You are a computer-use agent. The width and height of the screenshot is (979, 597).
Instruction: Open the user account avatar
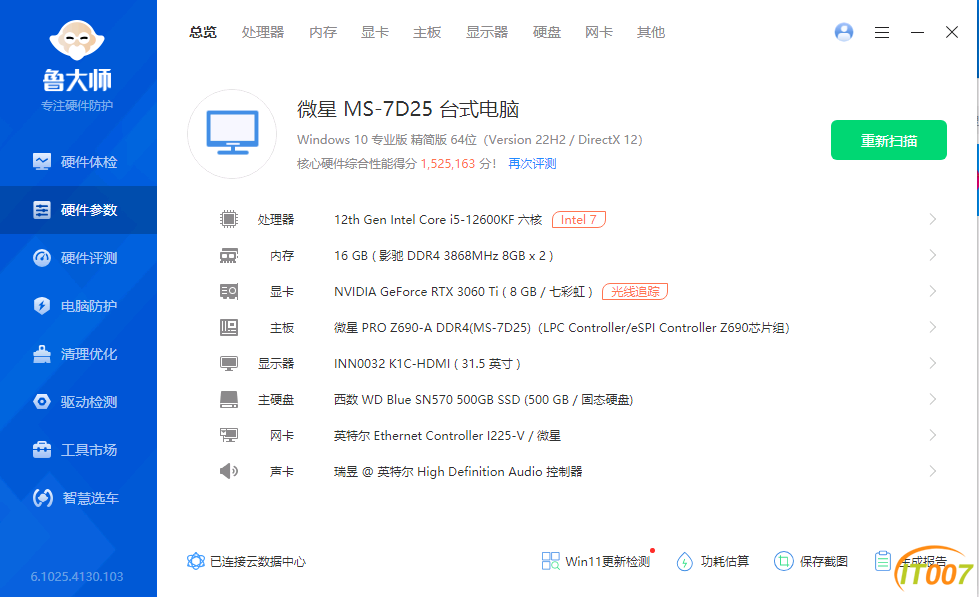pyautogui.click(x=844, y=32)
